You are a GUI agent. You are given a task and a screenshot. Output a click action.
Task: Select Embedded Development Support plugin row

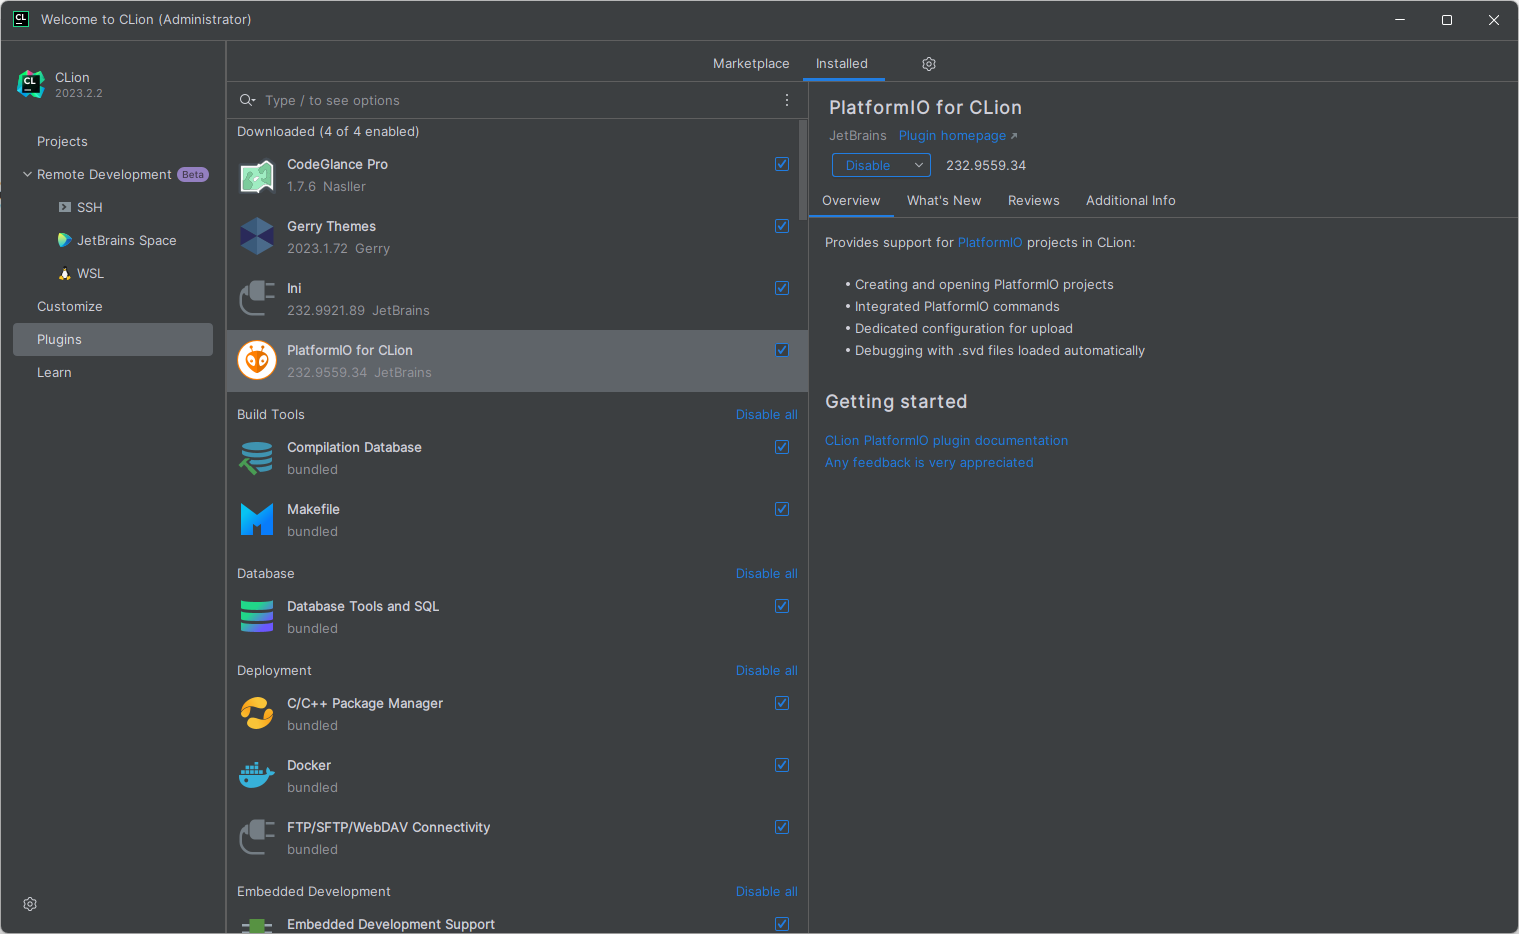coord(517,924)
